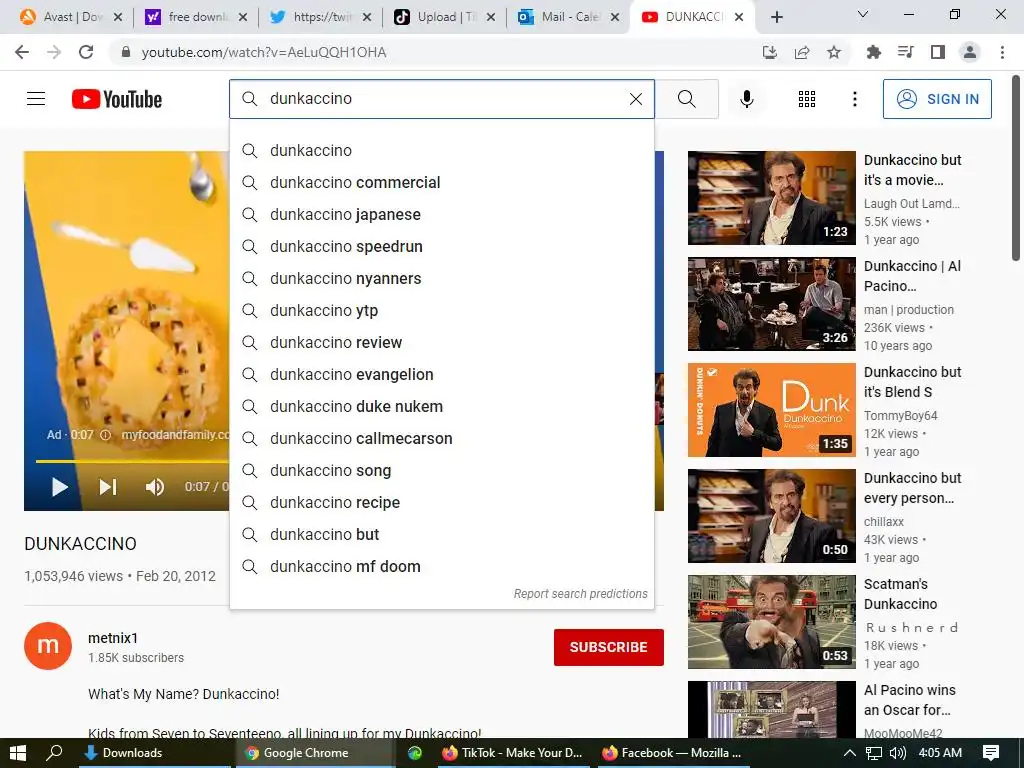Skip to next video in player
1024x768 pixels.
point(108,487)
